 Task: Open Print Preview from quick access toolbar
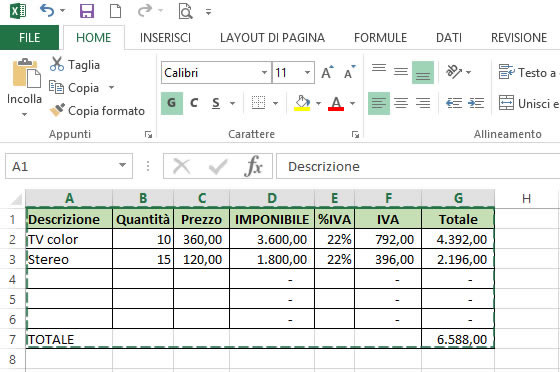coord(185,11)
